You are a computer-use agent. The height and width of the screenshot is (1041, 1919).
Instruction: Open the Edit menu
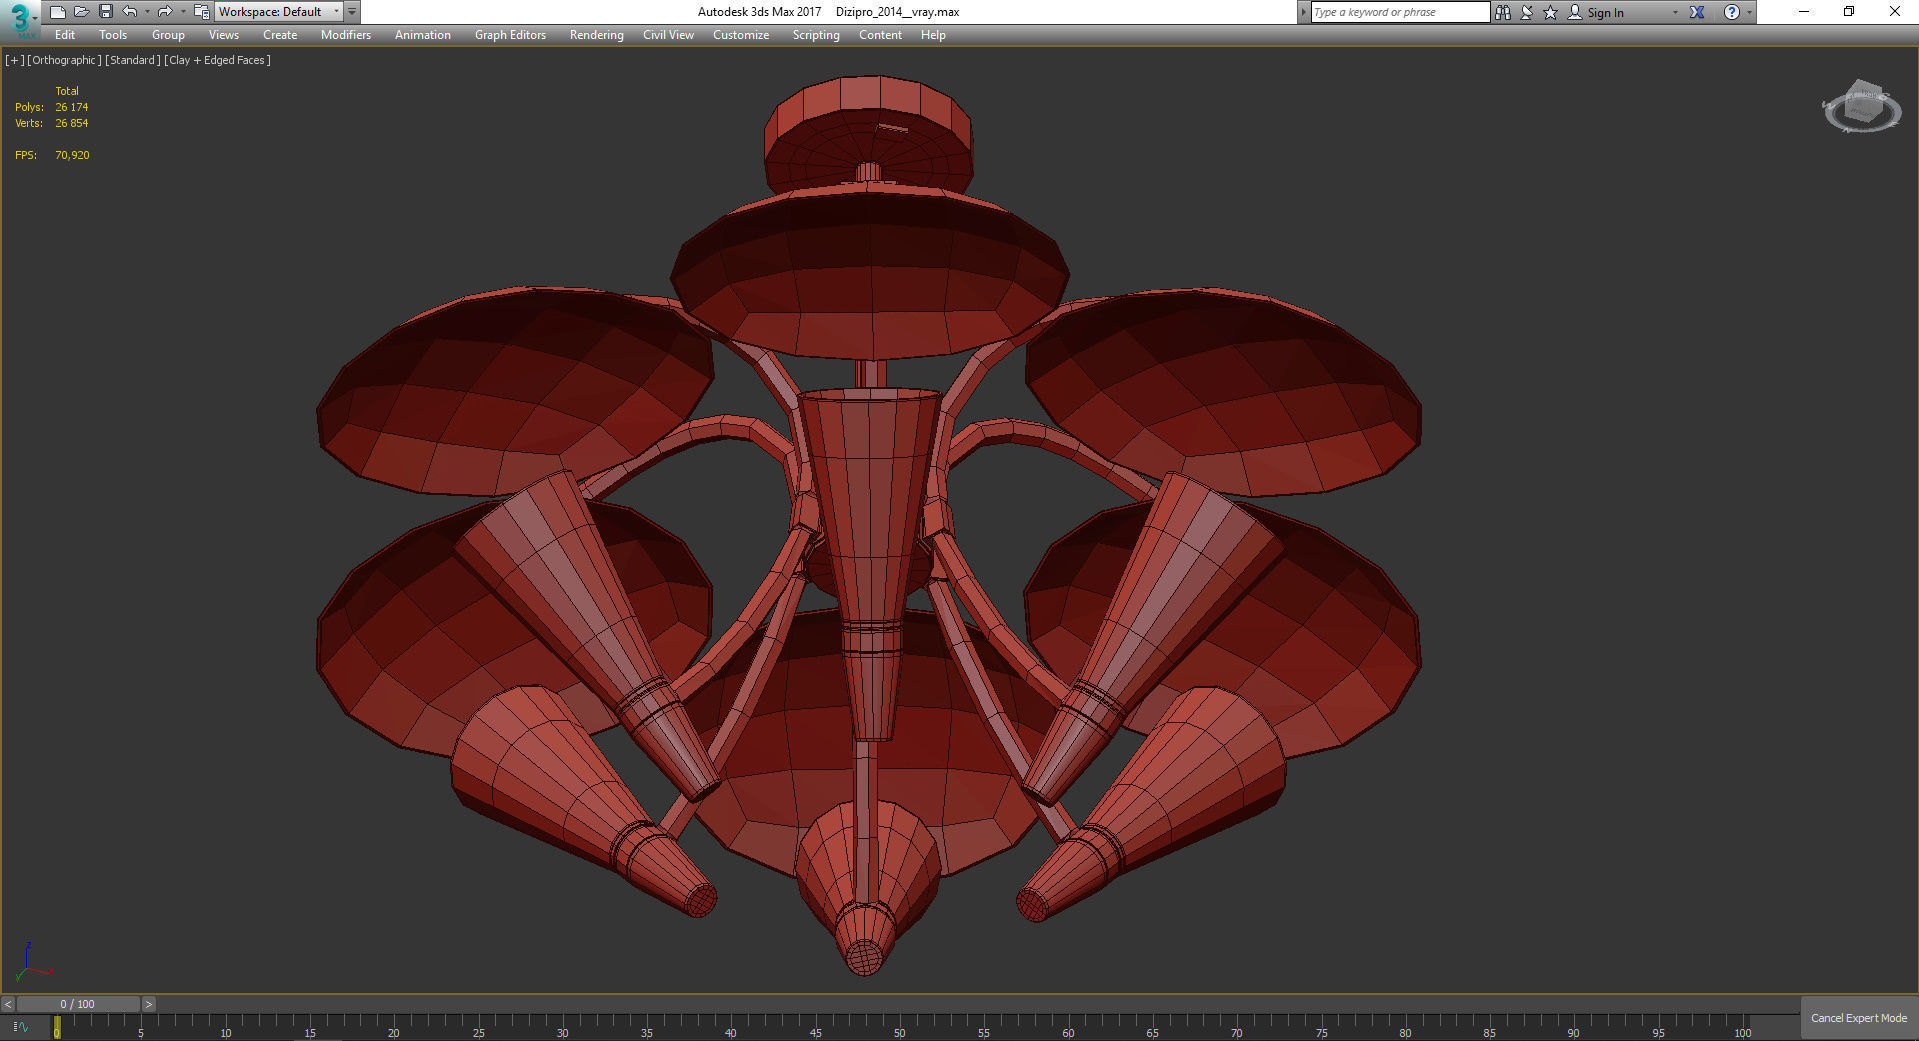65,35
